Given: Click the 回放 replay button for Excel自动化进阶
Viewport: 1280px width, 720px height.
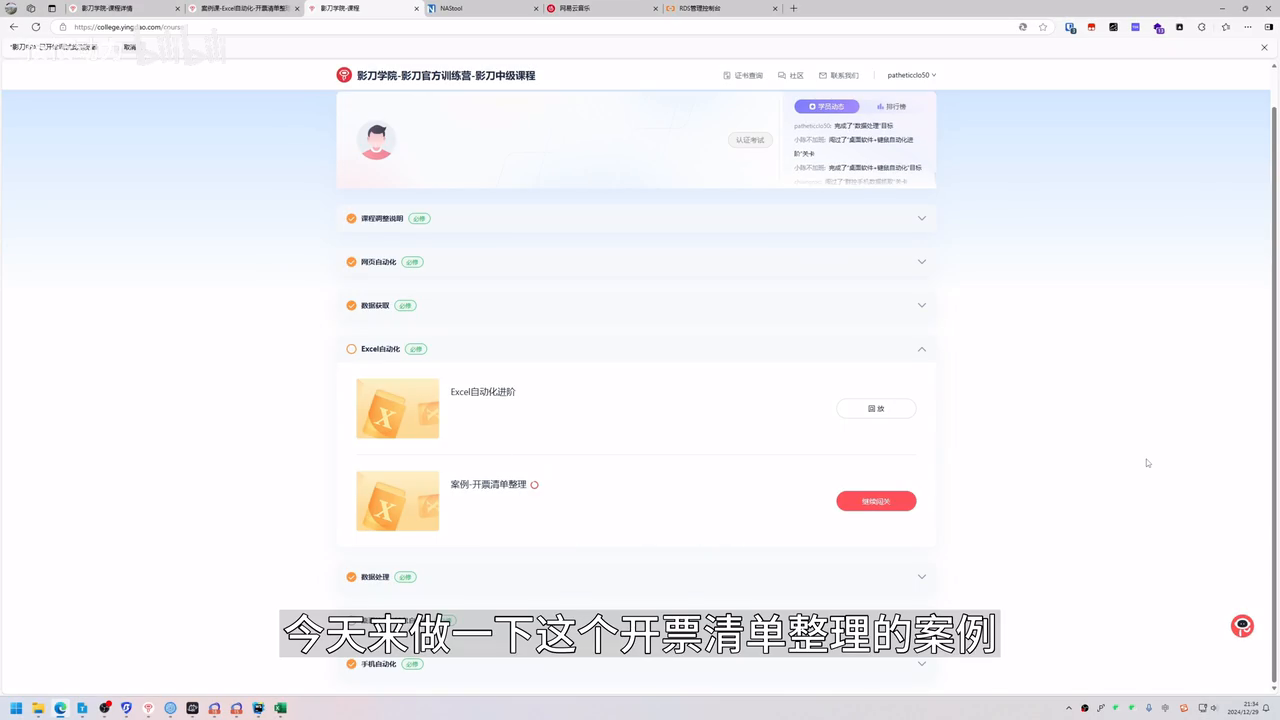Looking at the screenshot, I should click(x=876, y=408).
